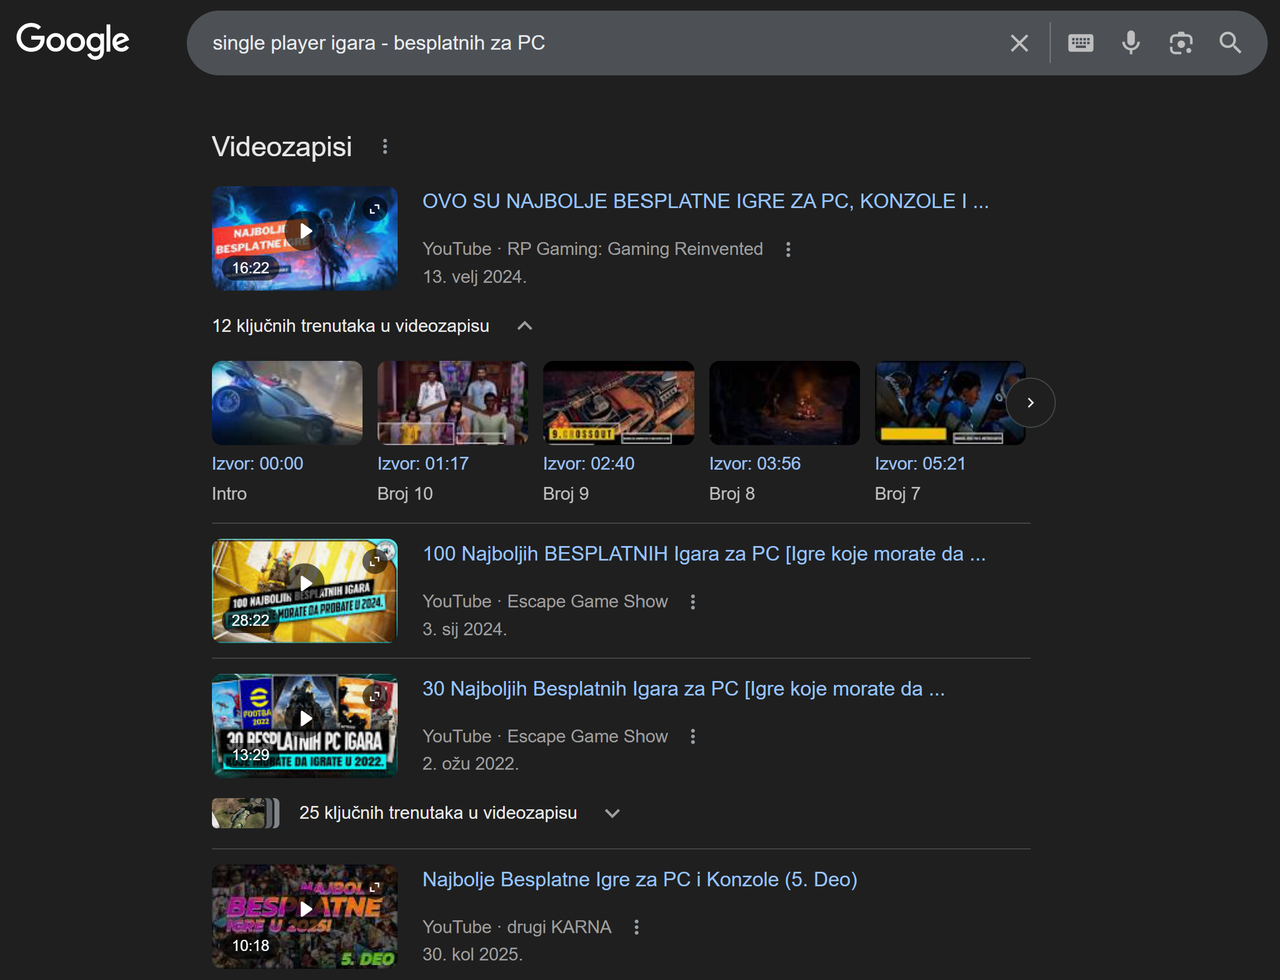Click timestamp Izvor: 00:00
Image resolution: width=1280 pixels, height=980 pixels.
257,464
